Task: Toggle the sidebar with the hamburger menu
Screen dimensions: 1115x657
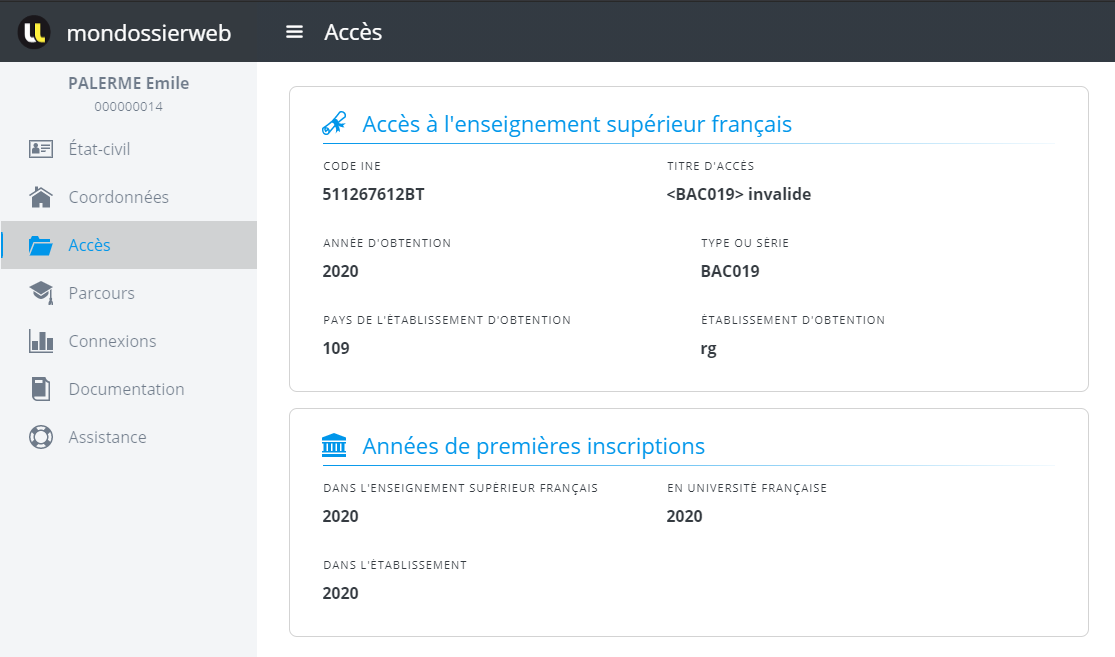Action: [x=294, y=32]
